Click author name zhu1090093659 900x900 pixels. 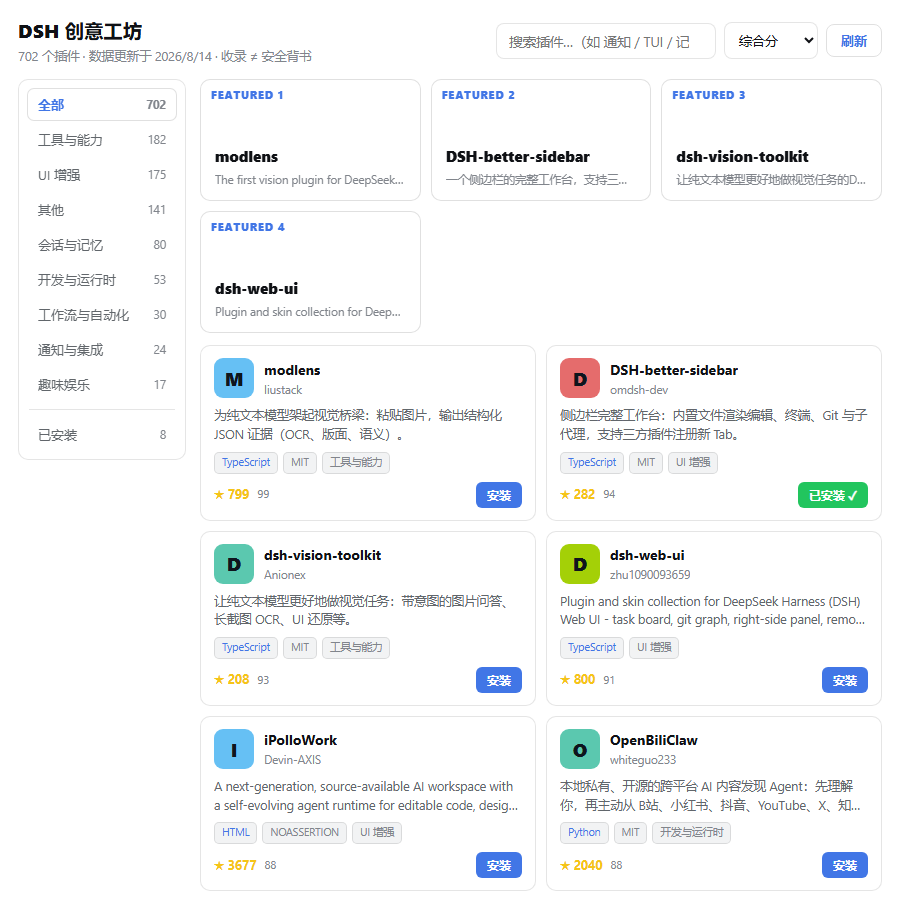click(650, 575)
